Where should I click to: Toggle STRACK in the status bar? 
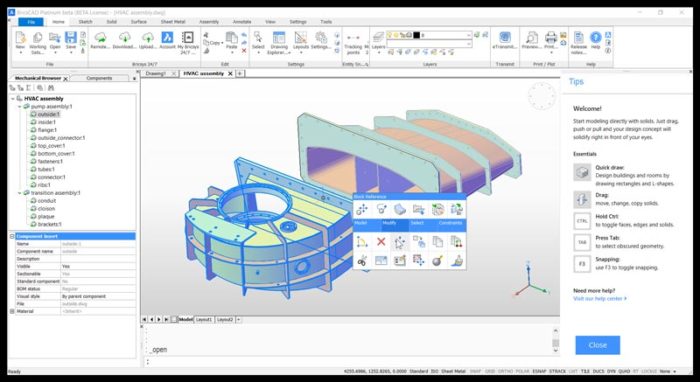click(x=558, y=371)
